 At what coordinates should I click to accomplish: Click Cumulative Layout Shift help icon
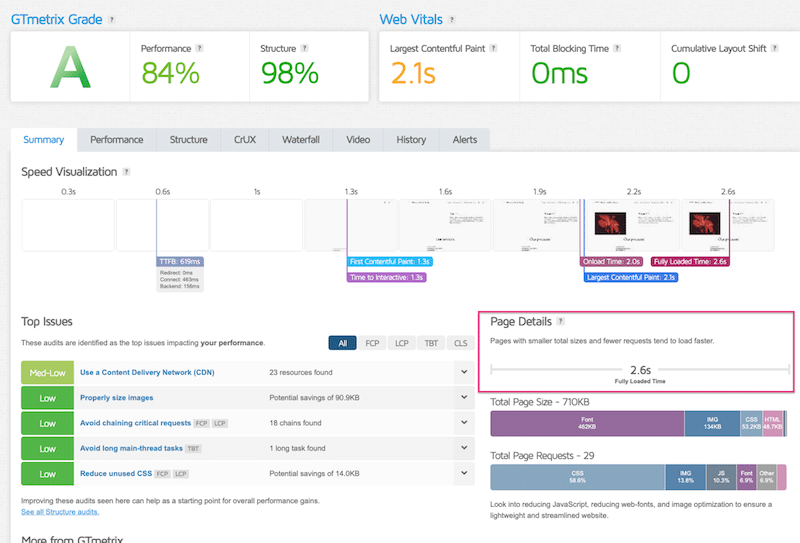[x=774, y=48]
